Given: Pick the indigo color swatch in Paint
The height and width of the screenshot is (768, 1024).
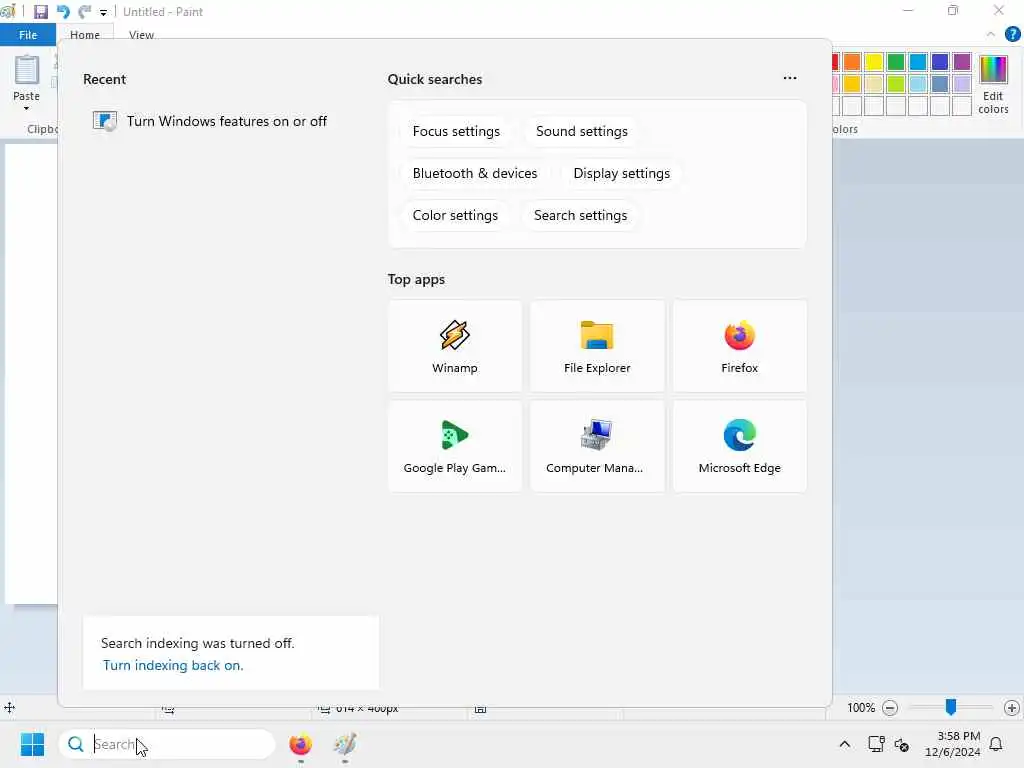Looking at the screenshot, I should coord(940,62).
